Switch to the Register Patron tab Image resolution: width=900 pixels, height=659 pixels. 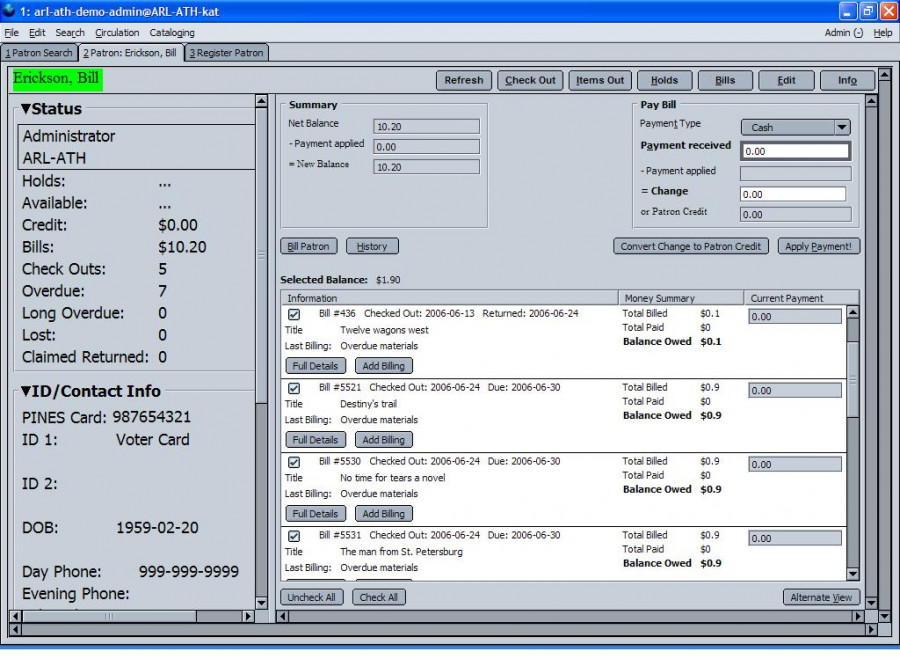[x=226, y=53]
